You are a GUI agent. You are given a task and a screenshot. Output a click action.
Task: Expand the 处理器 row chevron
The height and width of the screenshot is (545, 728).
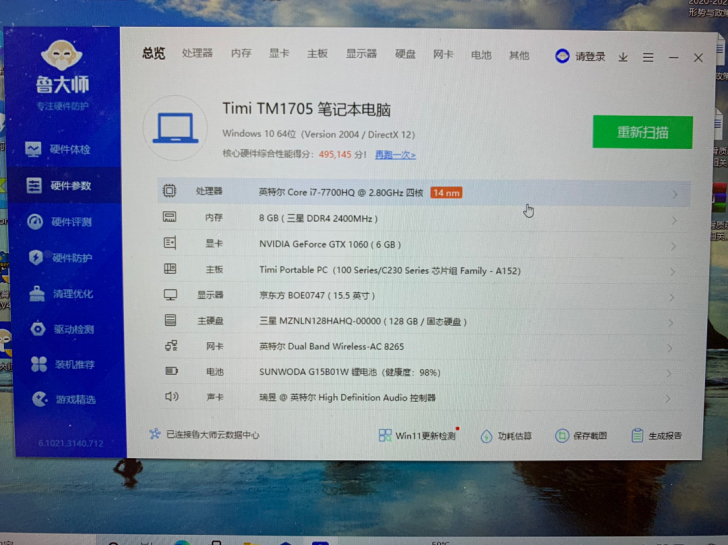(x=675, y=195)
